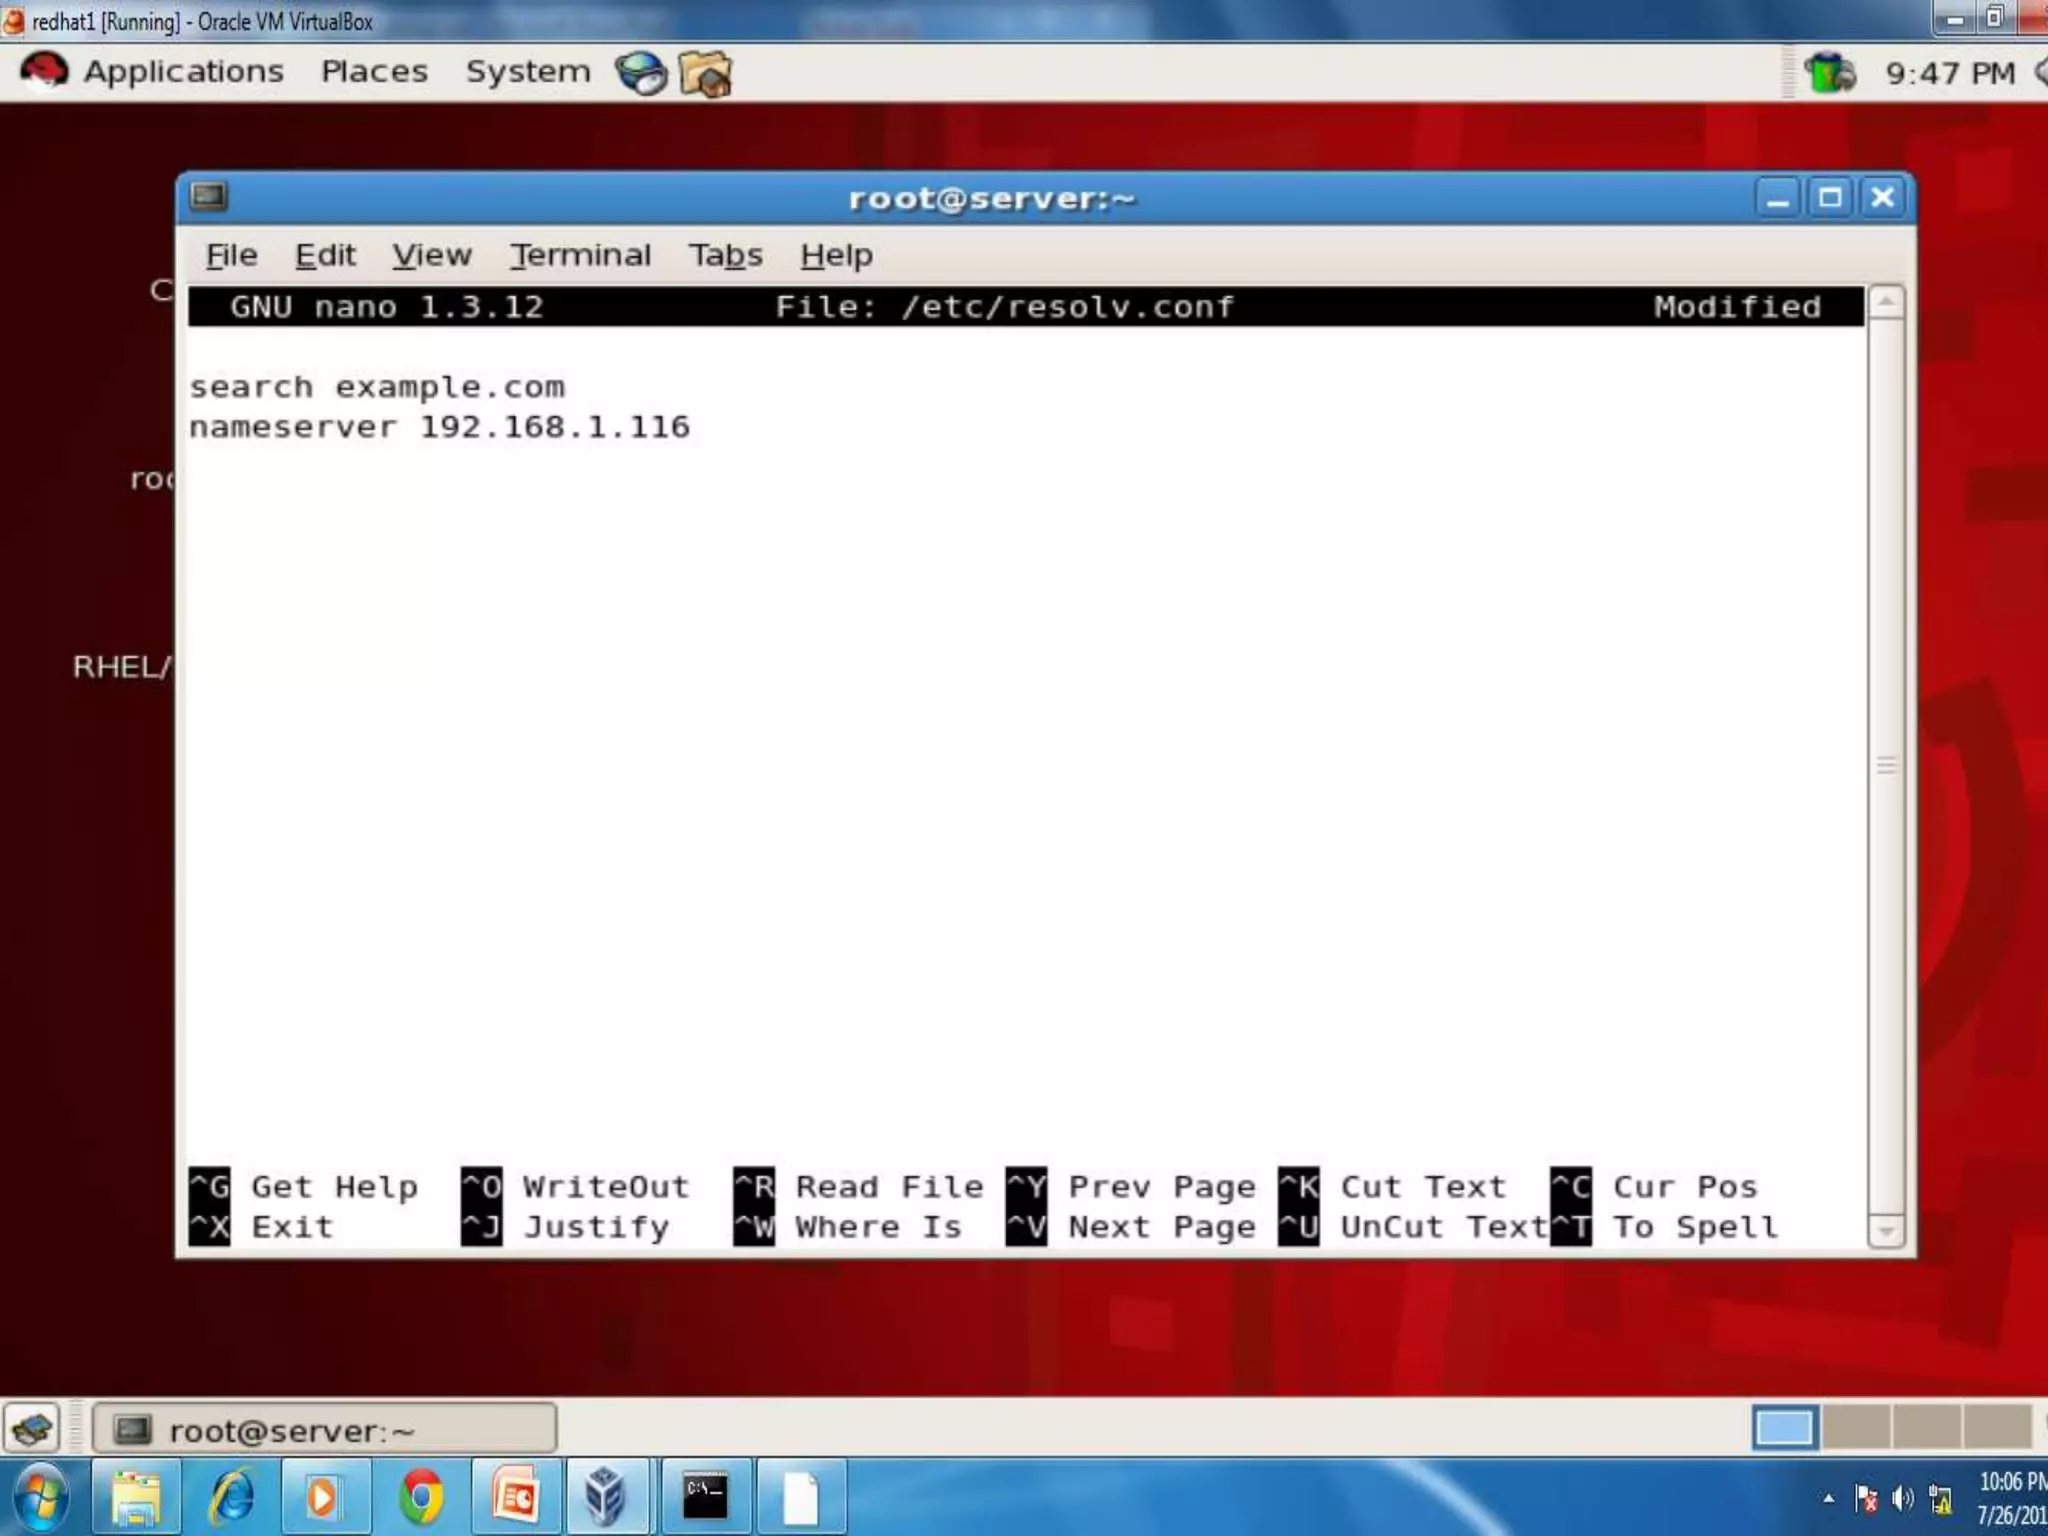
Task: Click the Show Desktop icon in bottom panel
Action: pyautogui.click(x=32, y=1428)
